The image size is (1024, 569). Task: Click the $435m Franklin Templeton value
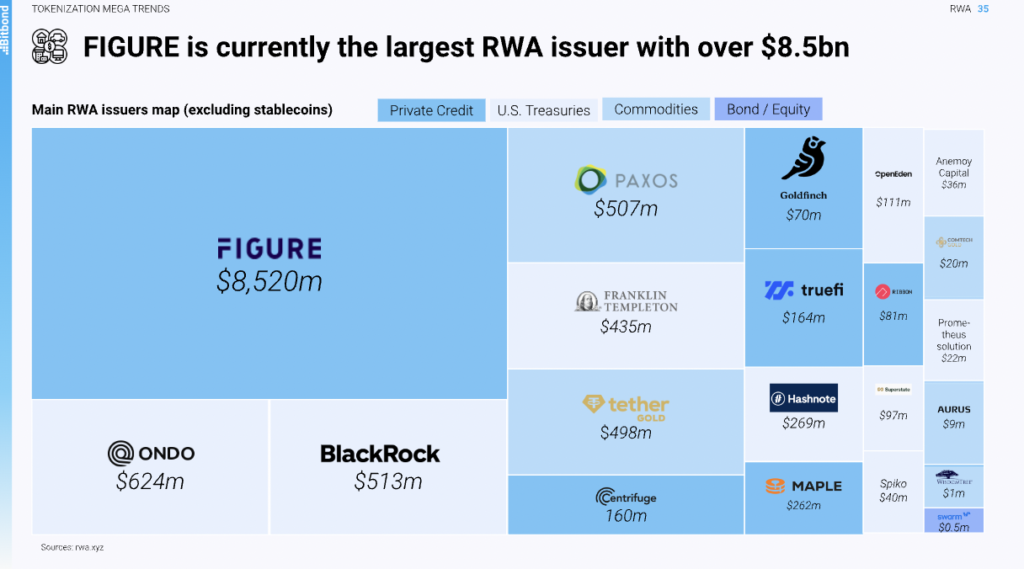pyautogui.click(x=626, y=327)
